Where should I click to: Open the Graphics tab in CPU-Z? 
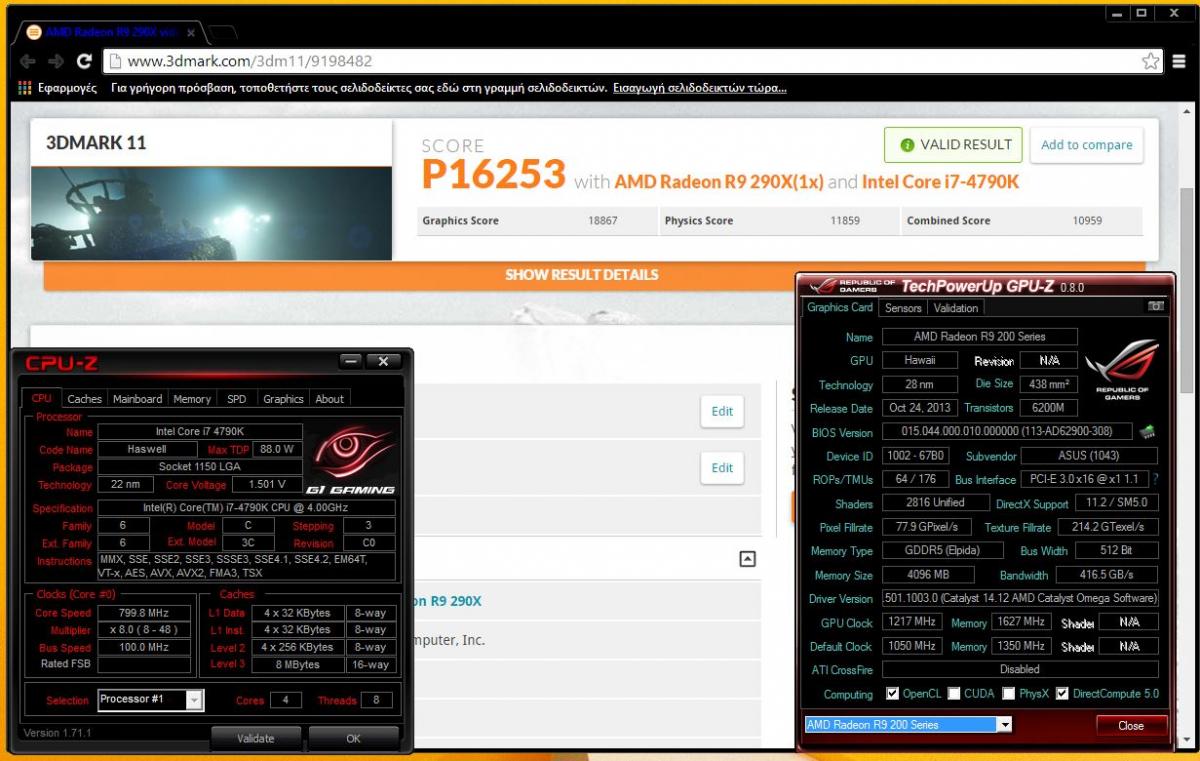tap(283, 399)
